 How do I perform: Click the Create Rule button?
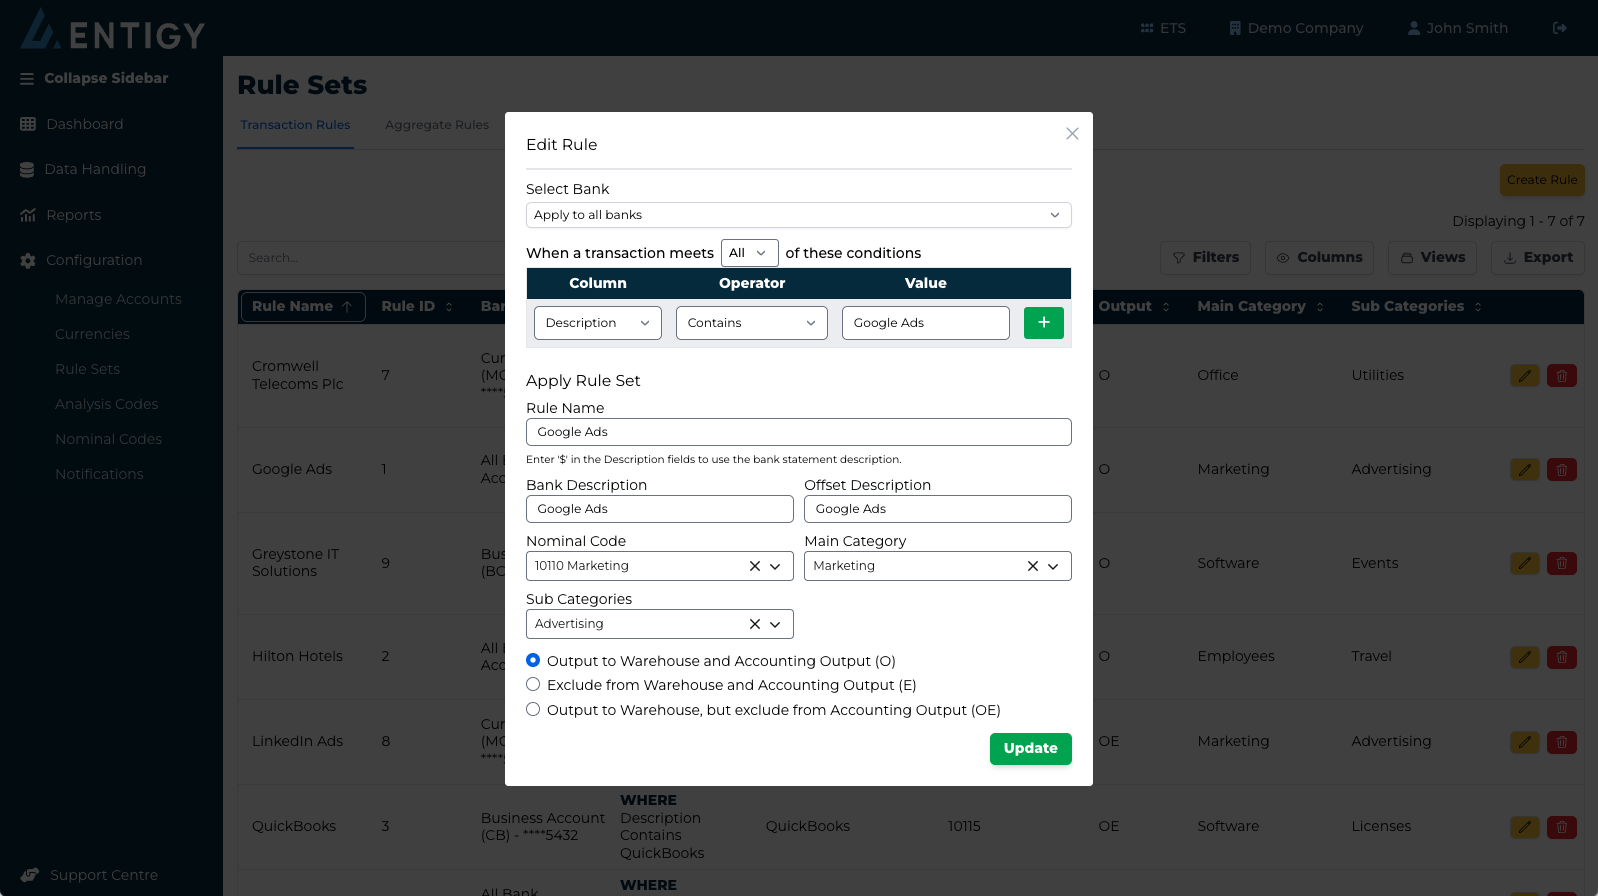[x=1541, y=180]
